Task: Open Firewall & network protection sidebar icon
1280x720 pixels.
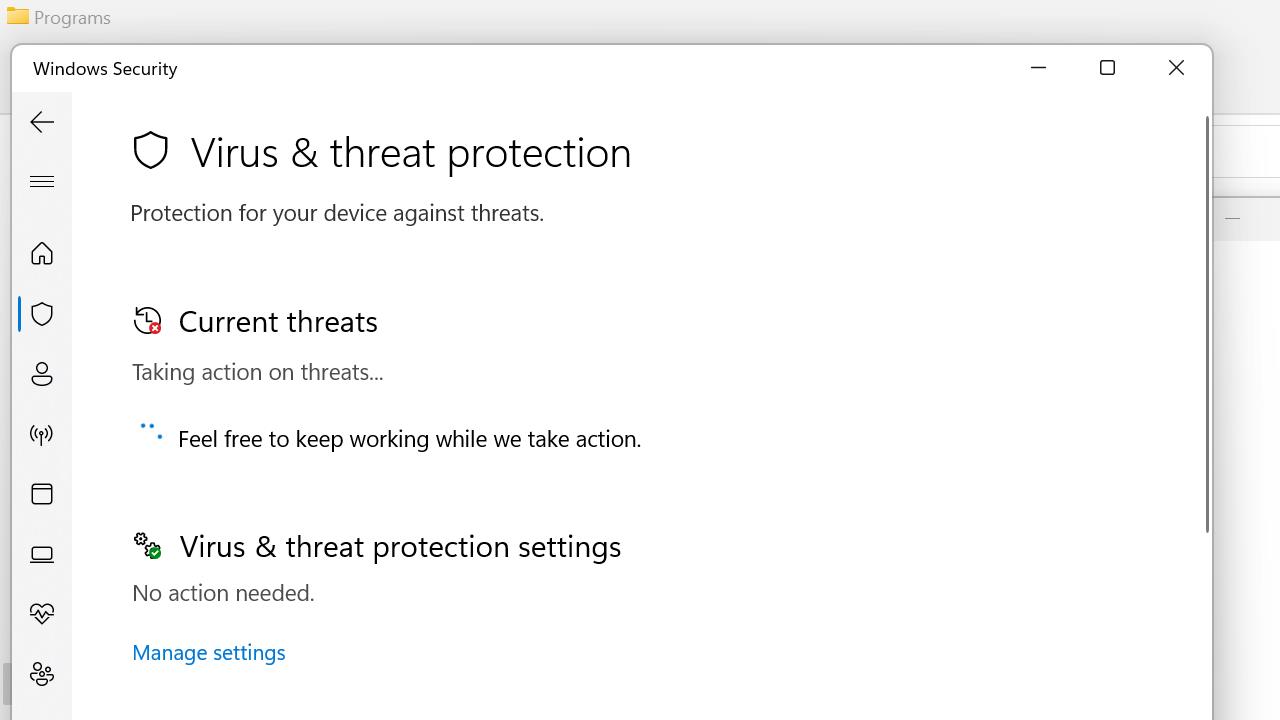Action: point(42,434)
